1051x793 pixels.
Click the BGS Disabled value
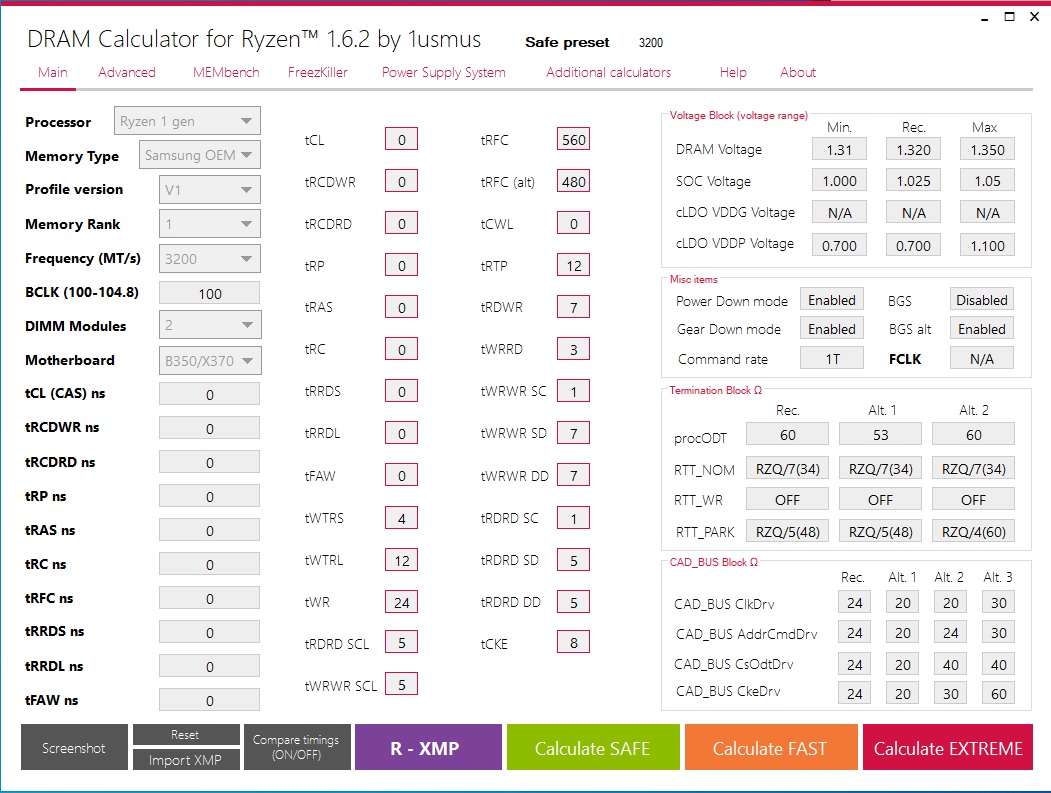pyautogui.click(x=981, y=300)
